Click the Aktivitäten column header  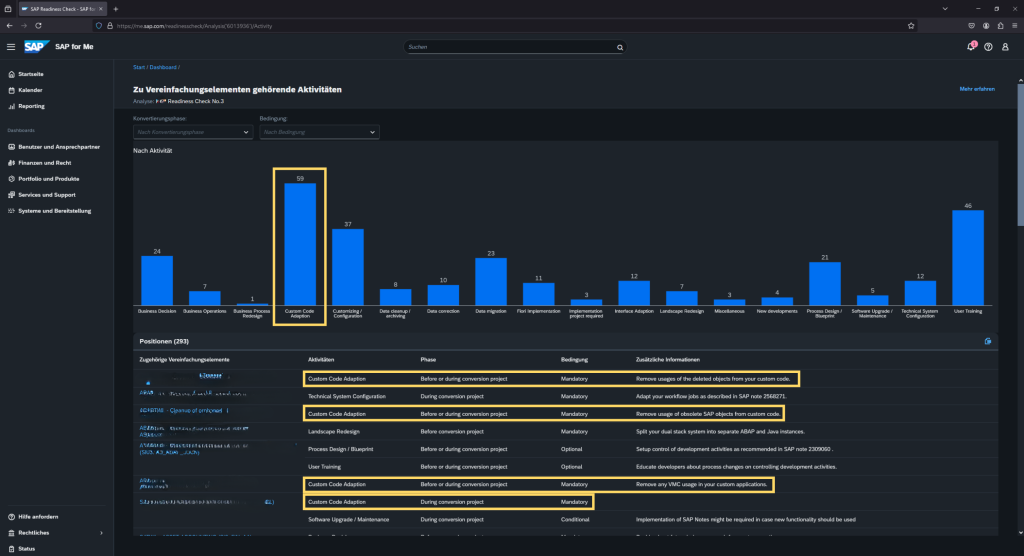pyautogui.click(x=321, y=359)
